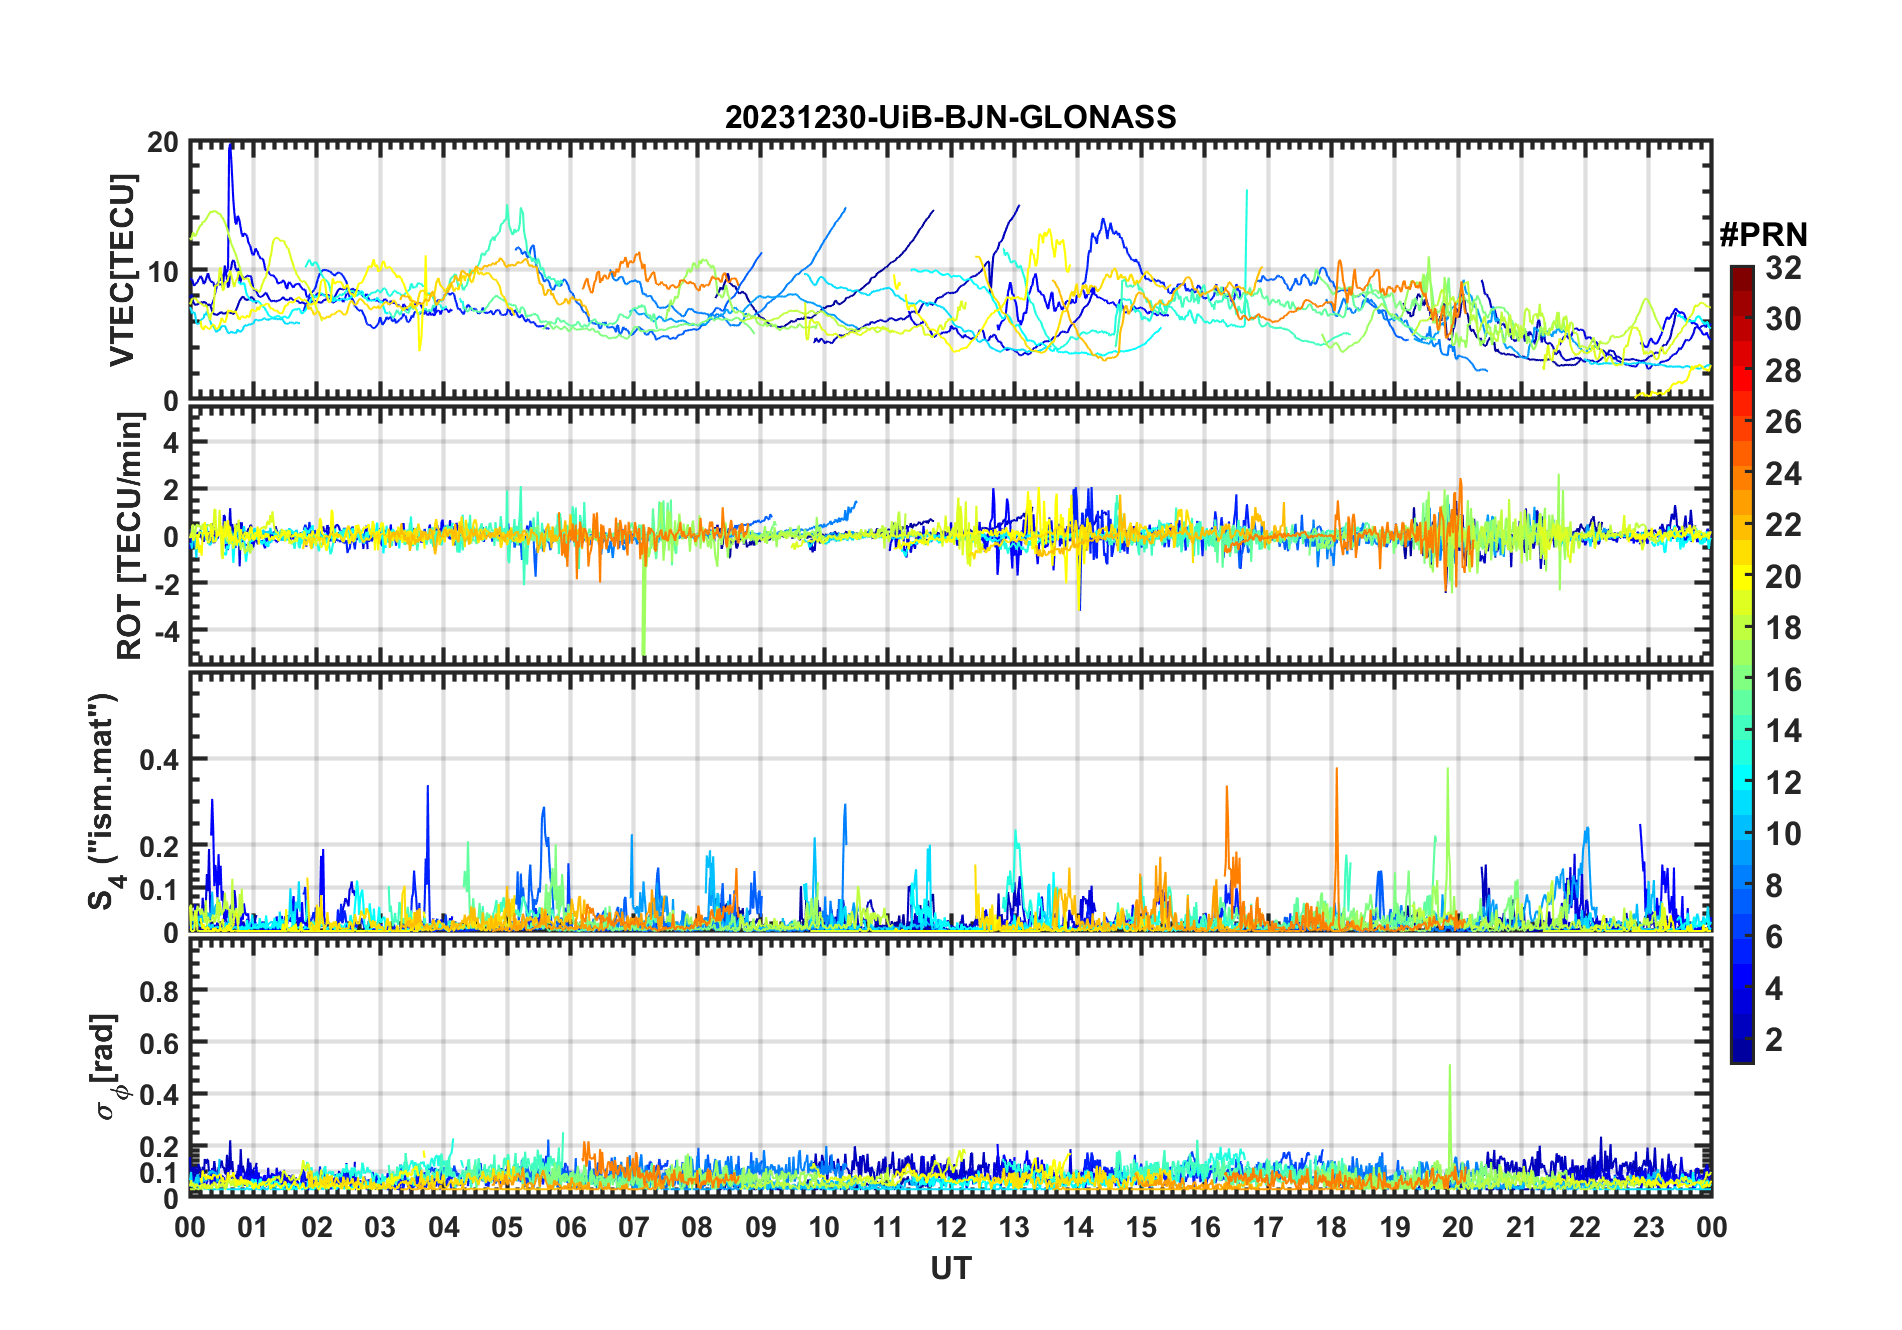The width and height of the screenshot is (1902, 1330).
Task: Click x-axis tick label 23
Action: coord(1648,1227)
